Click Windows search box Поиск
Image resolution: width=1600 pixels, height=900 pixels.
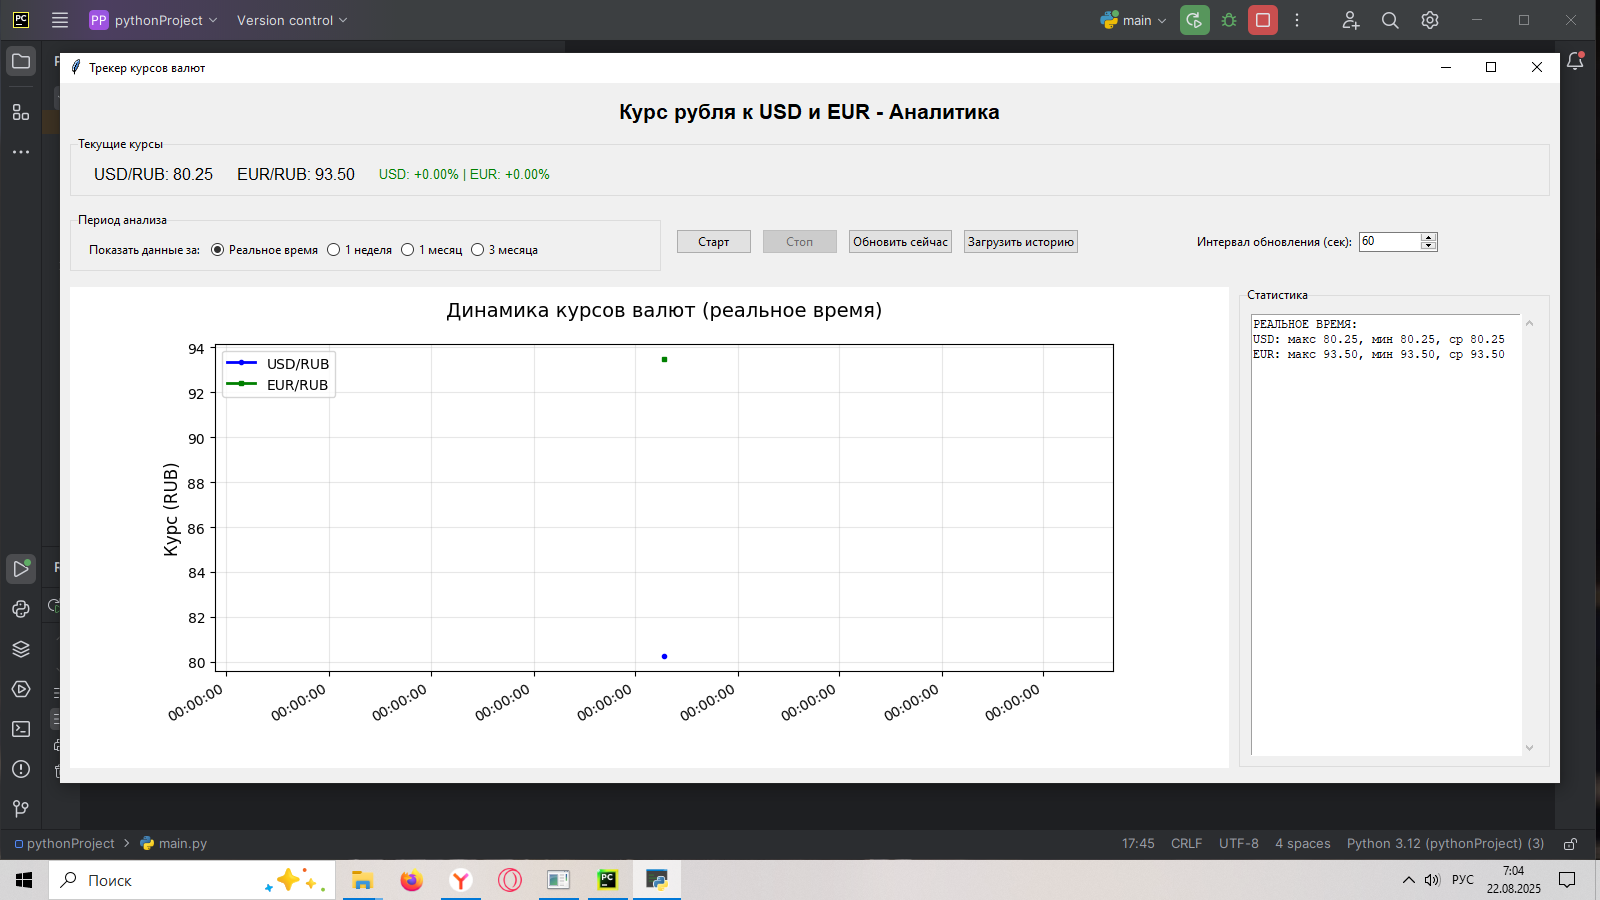point(190,880)
